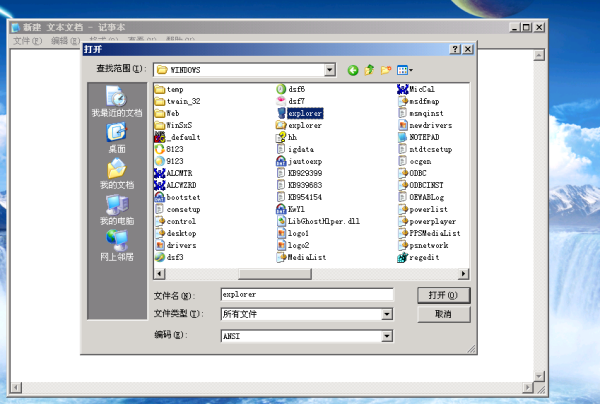The height and width of the screenshot is (404, 600).
Task: Open the temp folder
Action: 174,90
